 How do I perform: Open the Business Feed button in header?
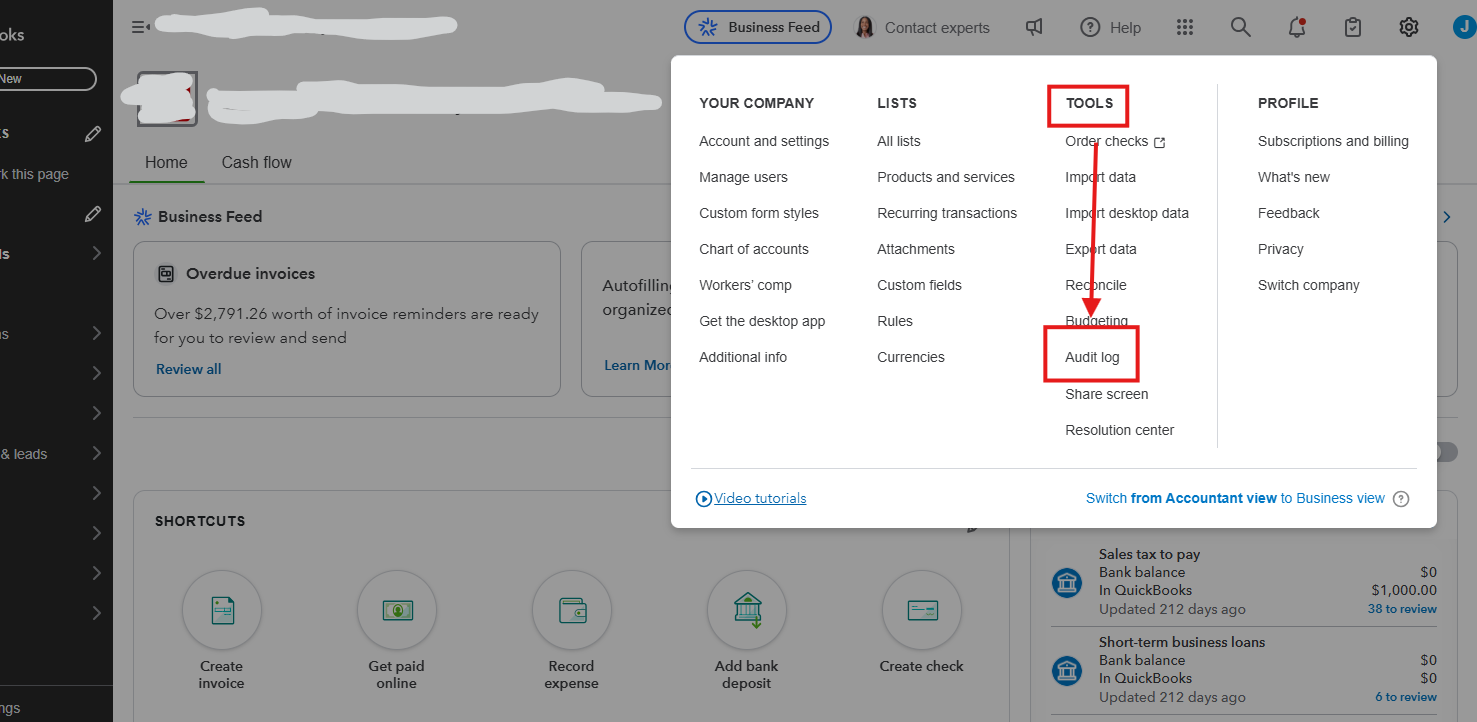point(758,27)
